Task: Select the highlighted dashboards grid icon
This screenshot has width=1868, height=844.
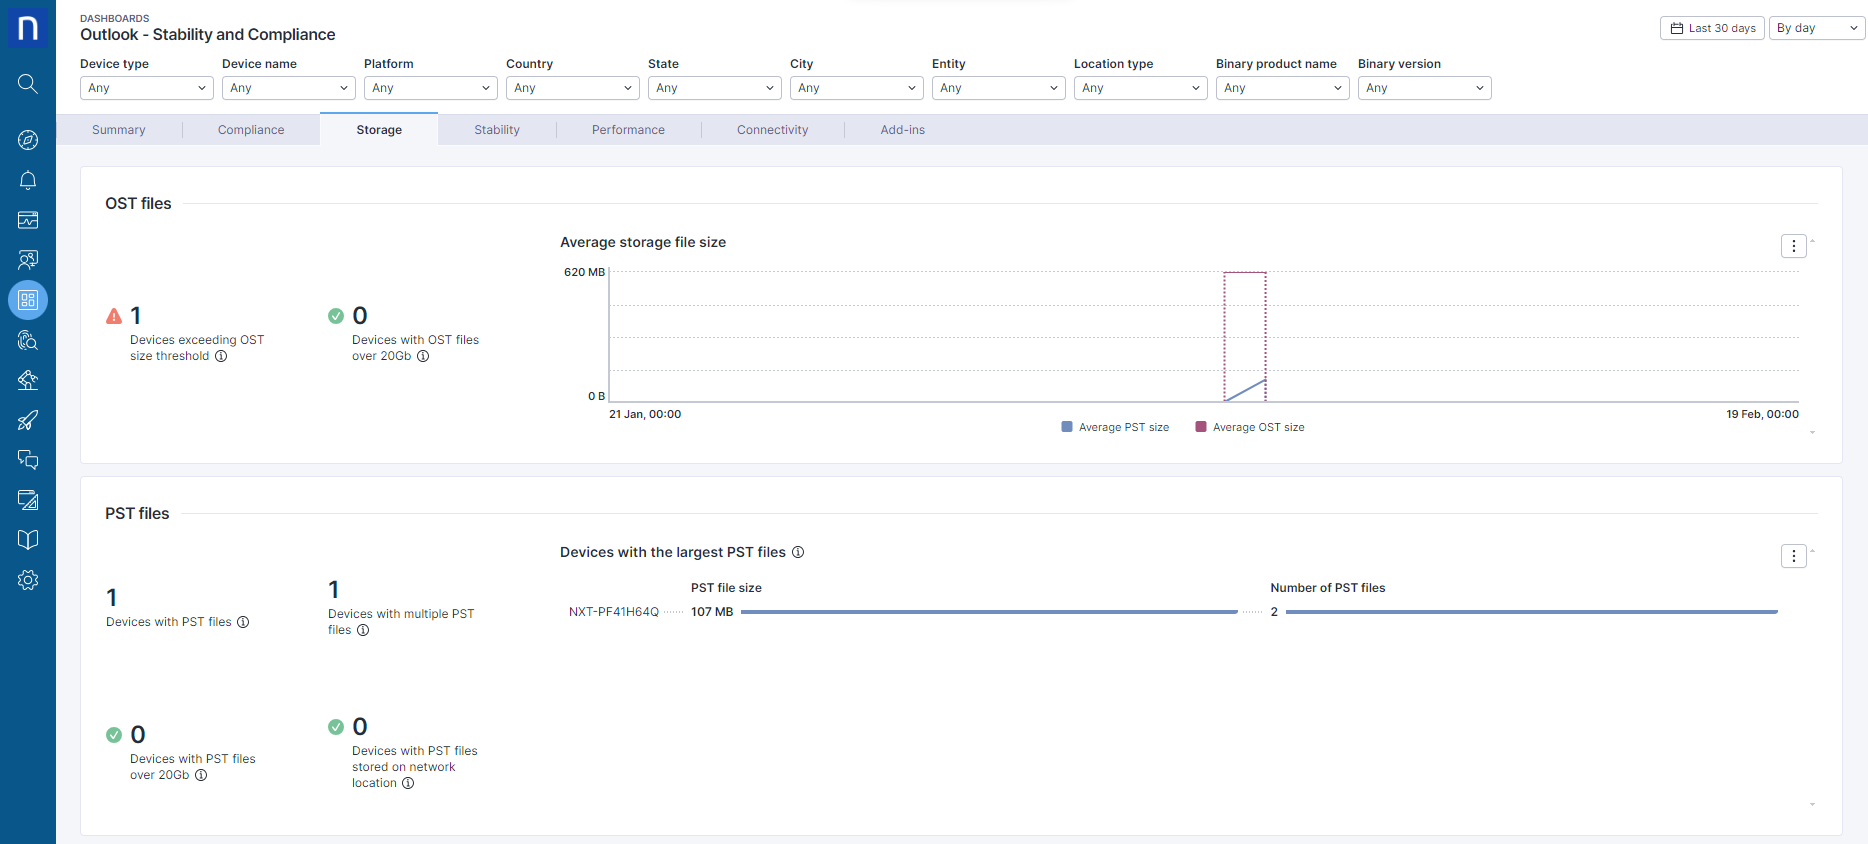Action: 28,300
